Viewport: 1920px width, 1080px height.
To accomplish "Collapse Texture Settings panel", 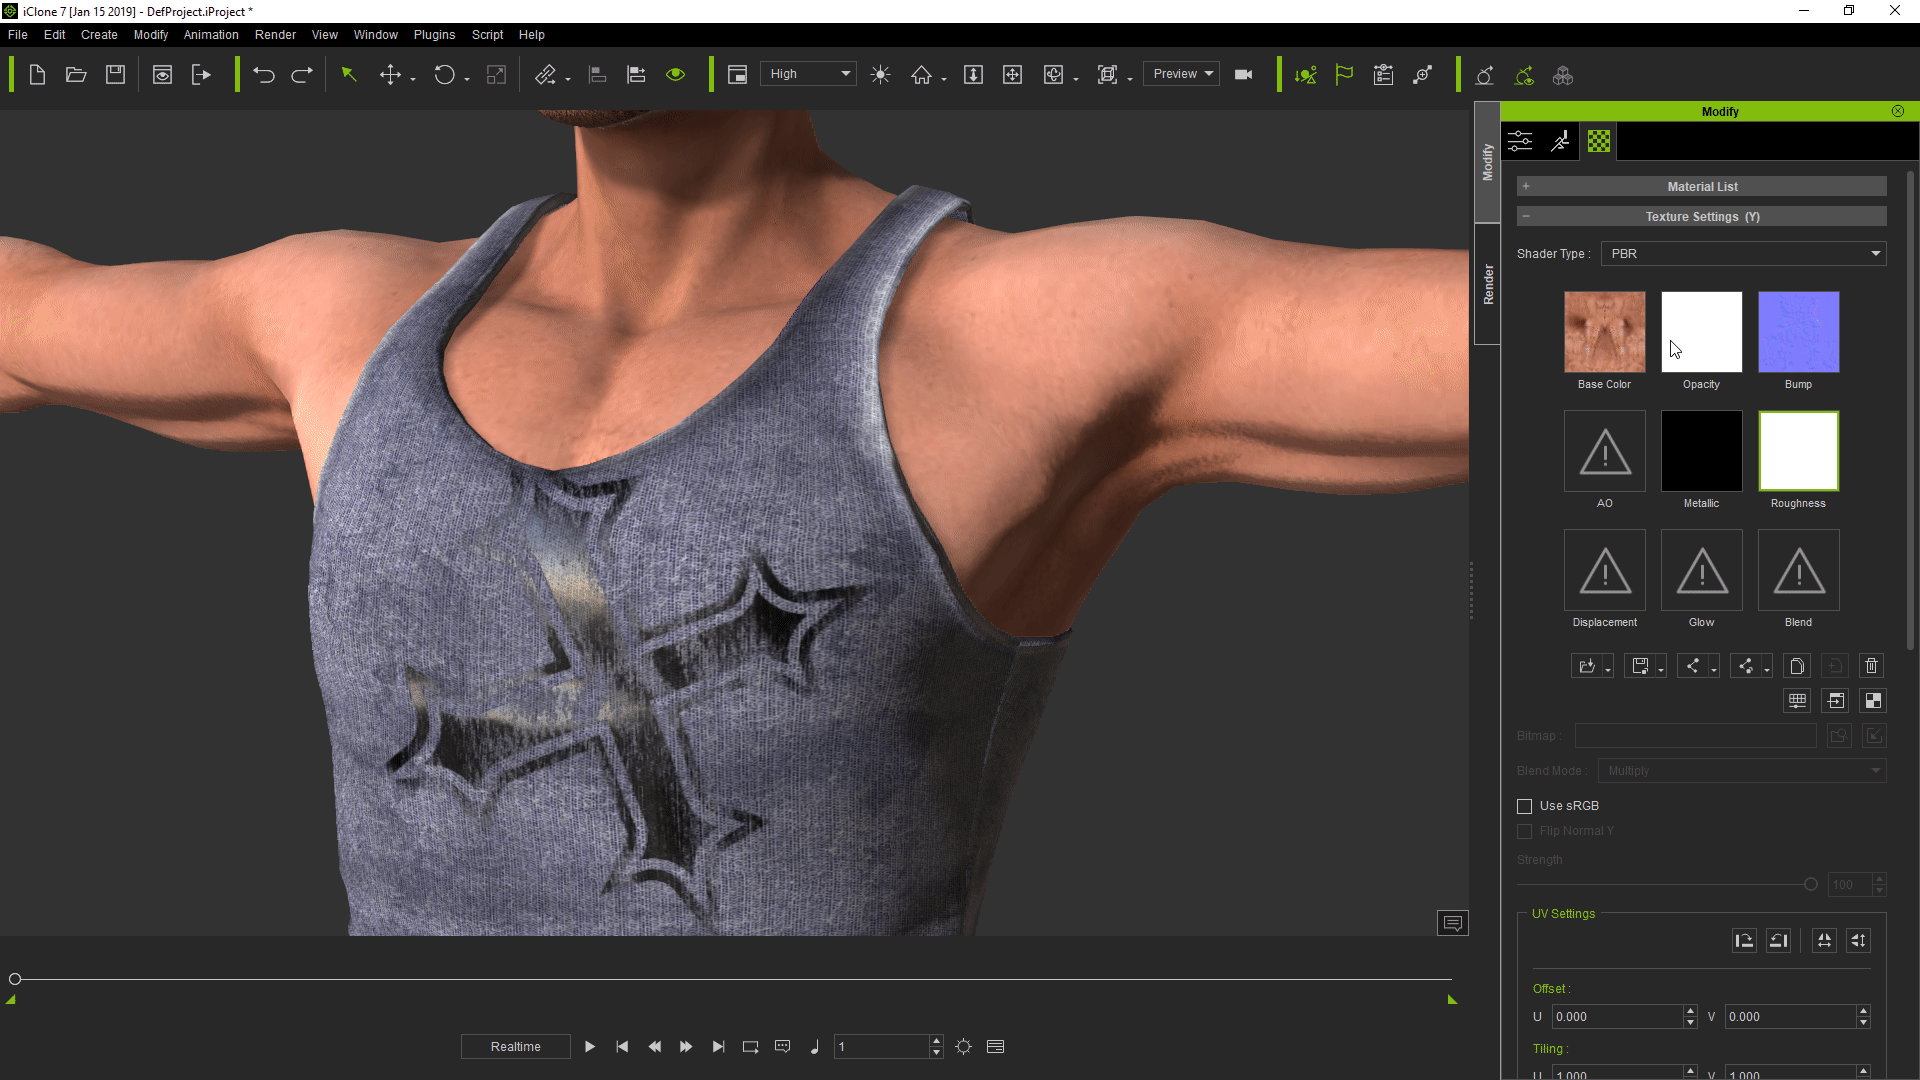I will [1526, 216].
